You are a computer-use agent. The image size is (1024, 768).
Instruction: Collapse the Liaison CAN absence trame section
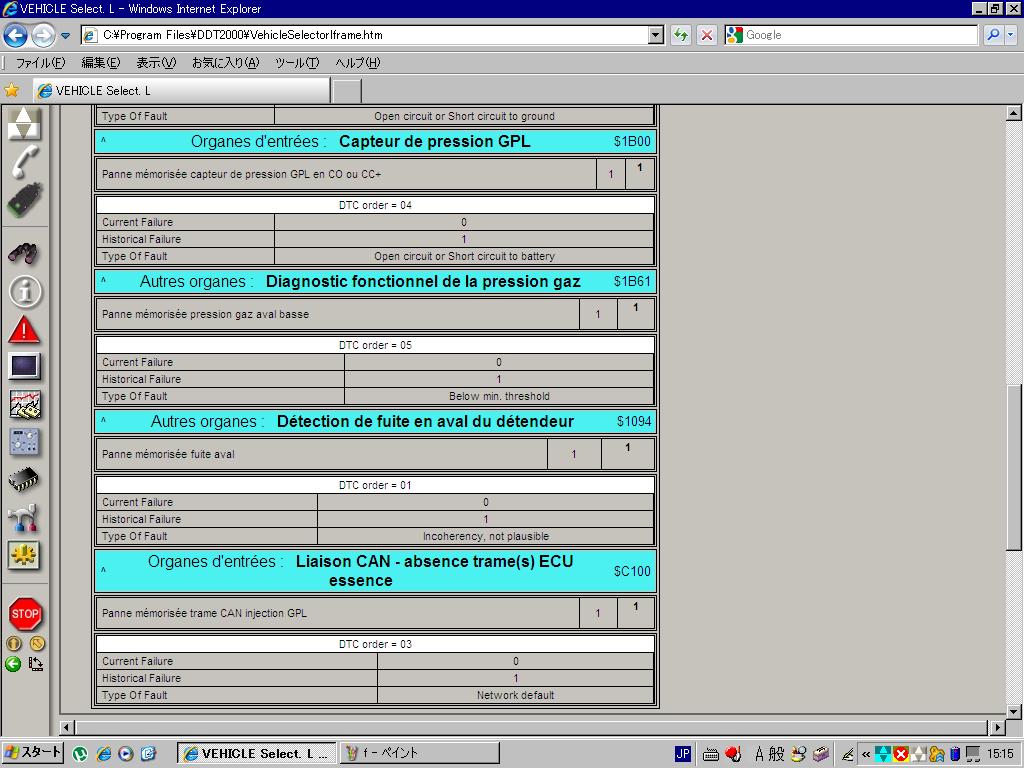click(103, 571)
